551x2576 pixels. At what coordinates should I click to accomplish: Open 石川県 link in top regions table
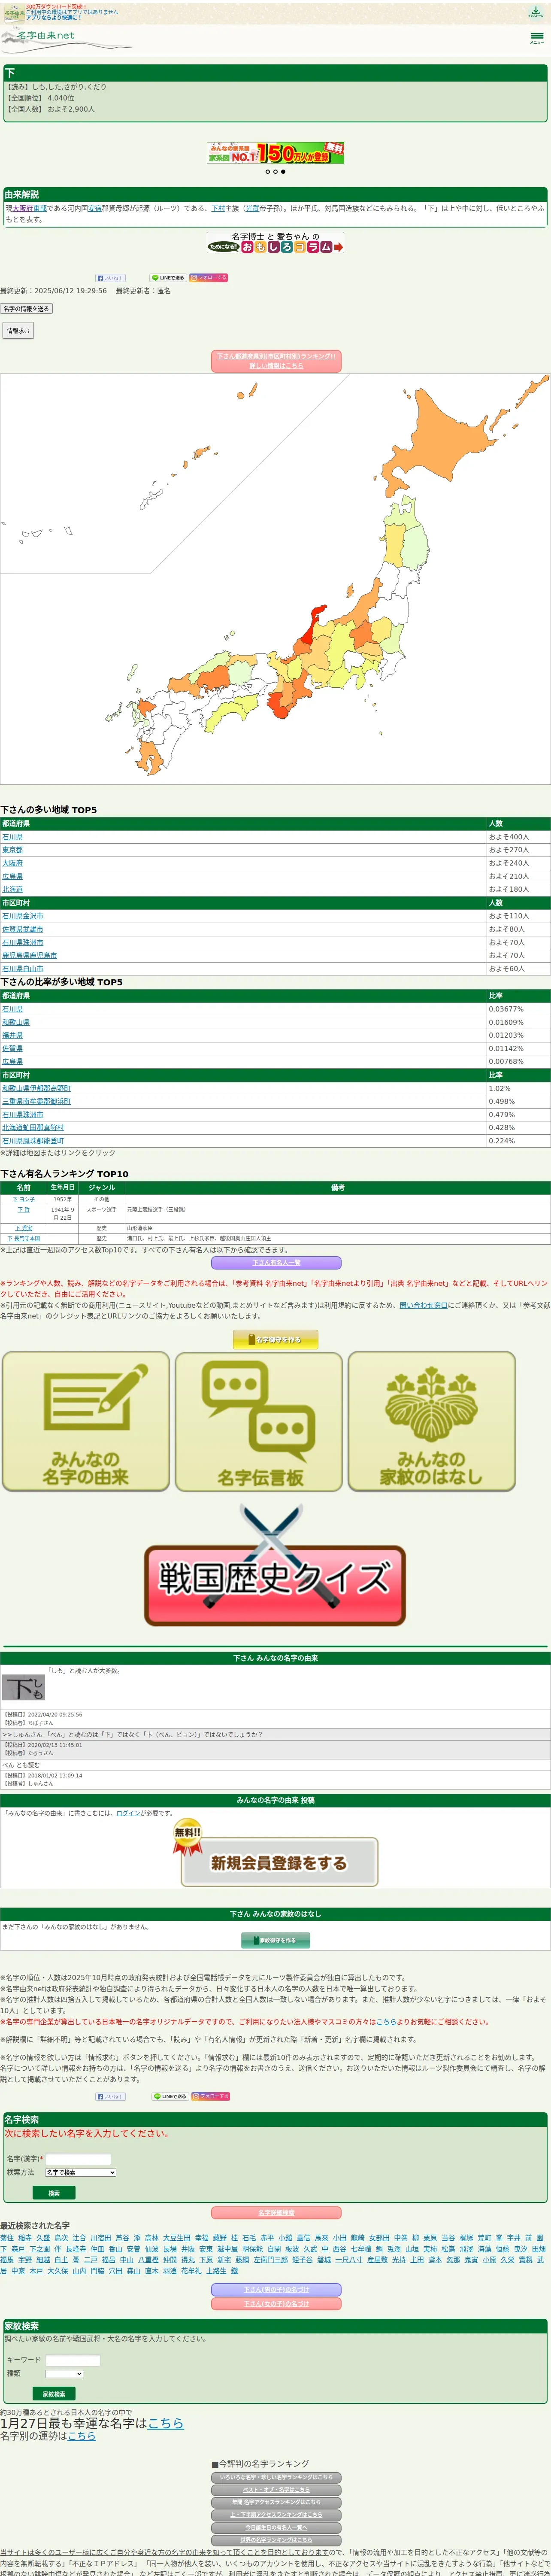(12, 837)
